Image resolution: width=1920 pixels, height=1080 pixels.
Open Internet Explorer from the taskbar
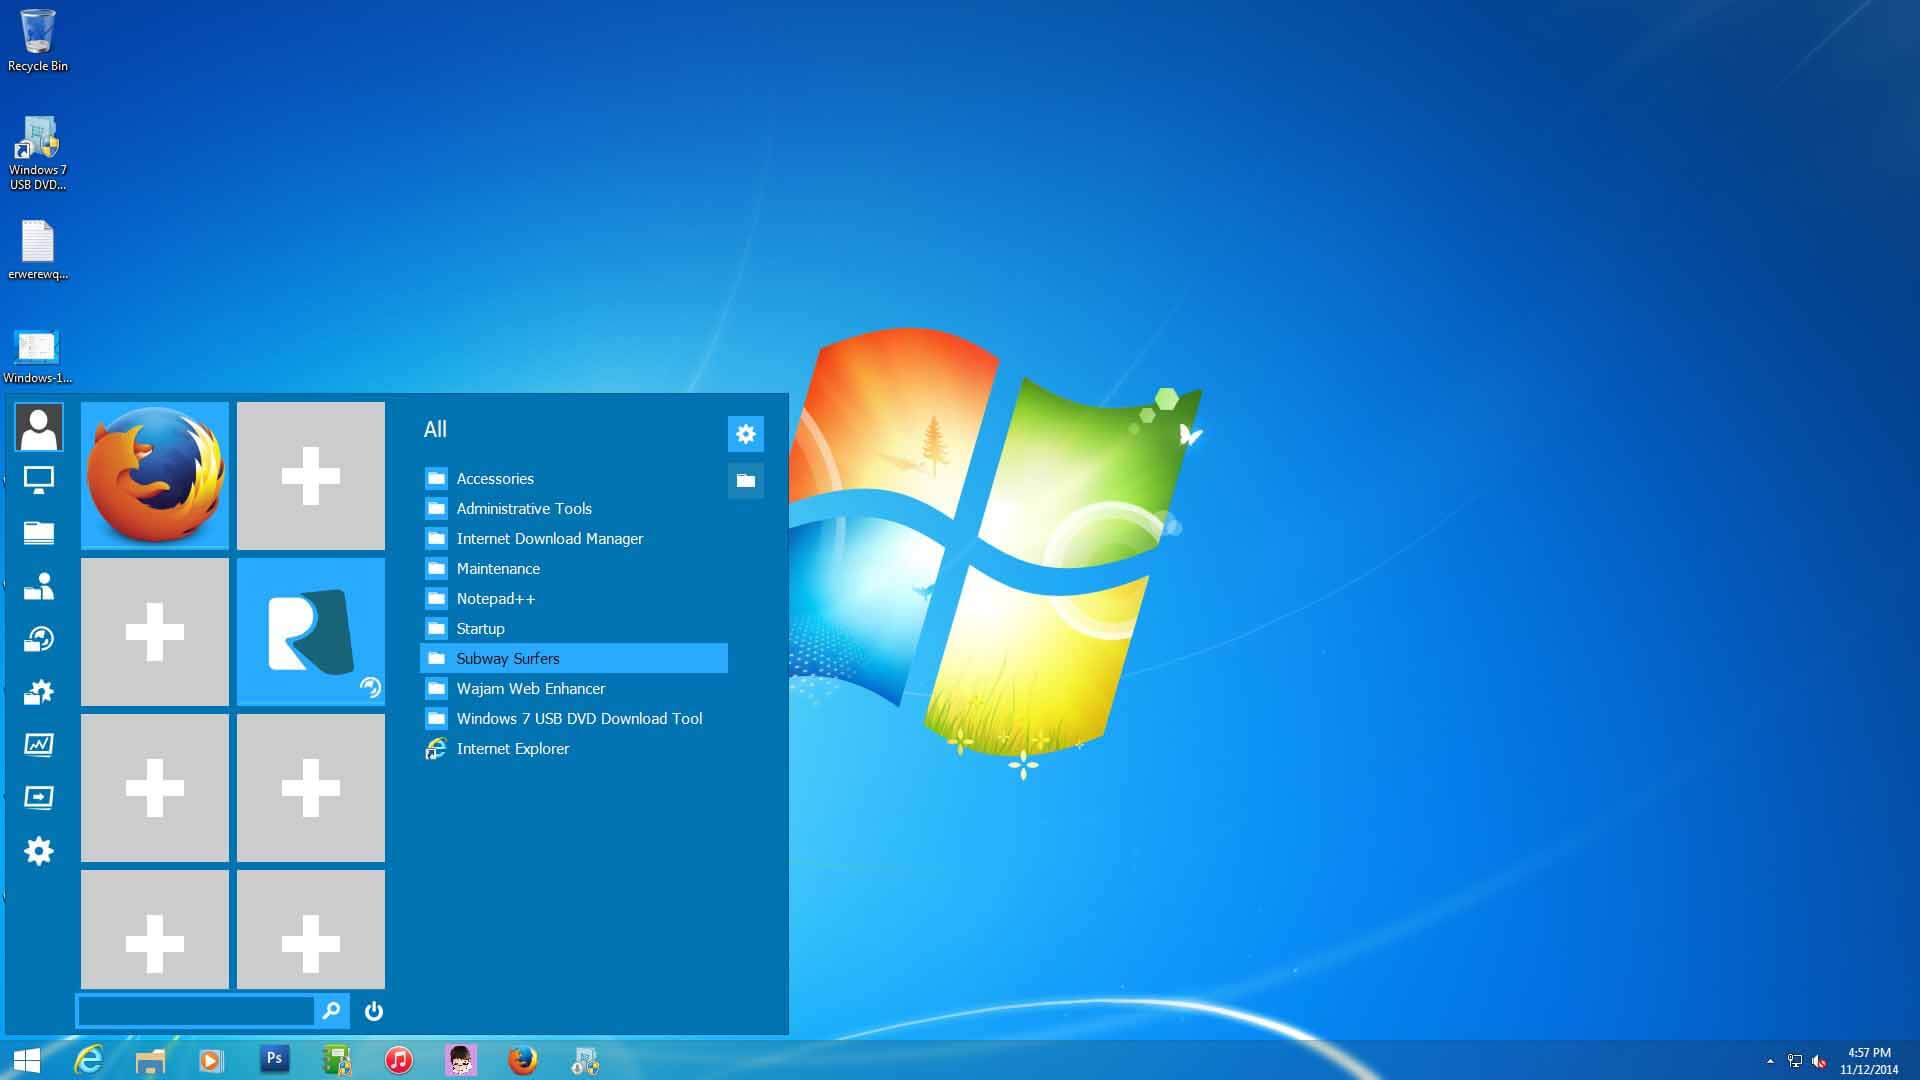coord(89,1060)
